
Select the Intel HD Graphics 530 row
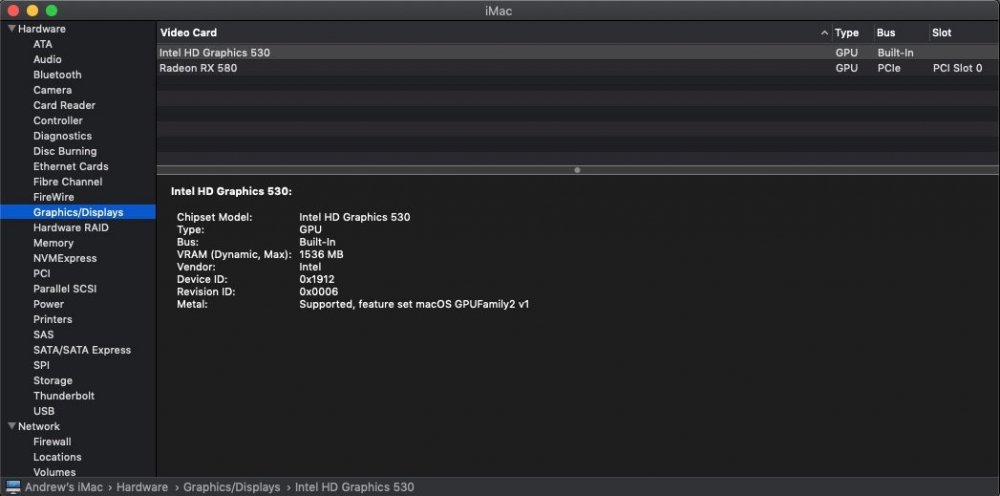578,53
